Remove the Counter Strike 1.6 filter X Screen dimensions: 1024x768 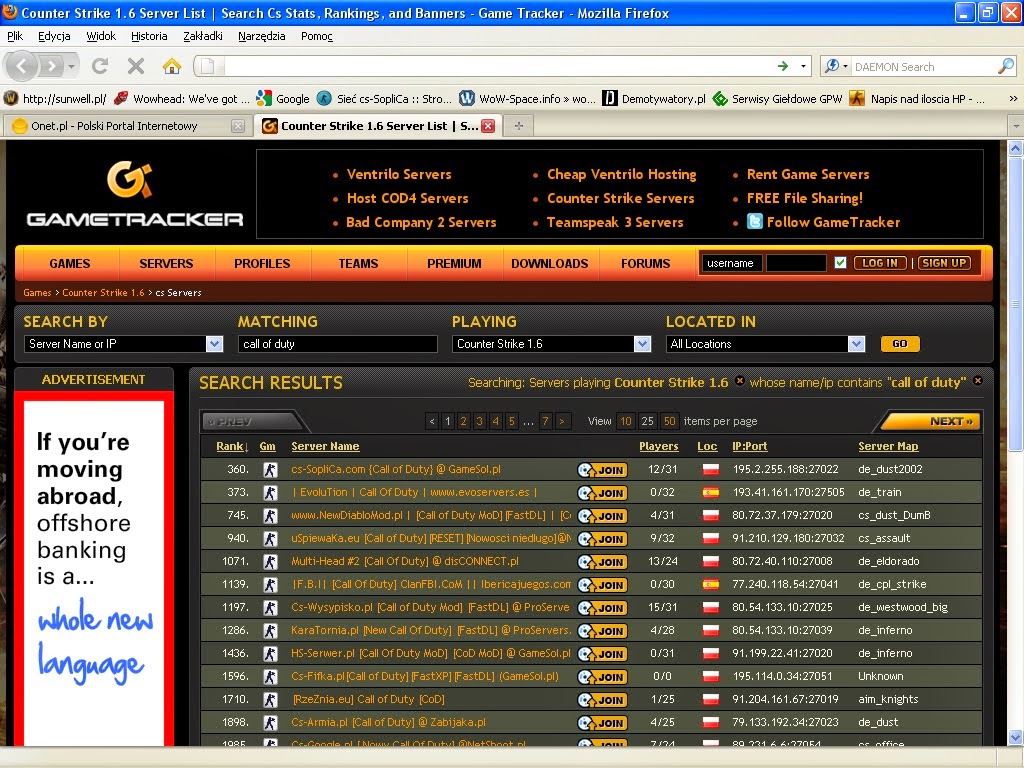(739, 381)
